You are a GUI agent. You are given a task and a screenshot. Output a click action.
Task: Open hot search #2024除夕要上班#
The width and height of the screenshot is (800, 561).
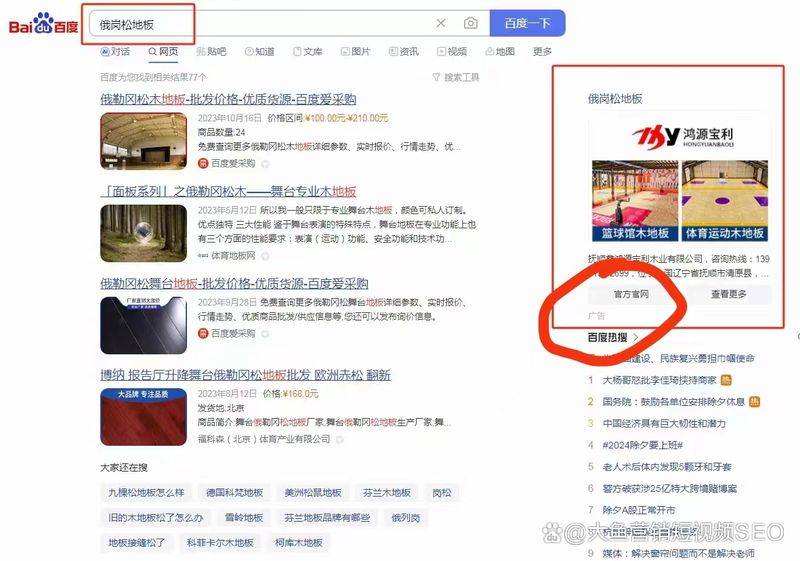click(x=643, y=445)
